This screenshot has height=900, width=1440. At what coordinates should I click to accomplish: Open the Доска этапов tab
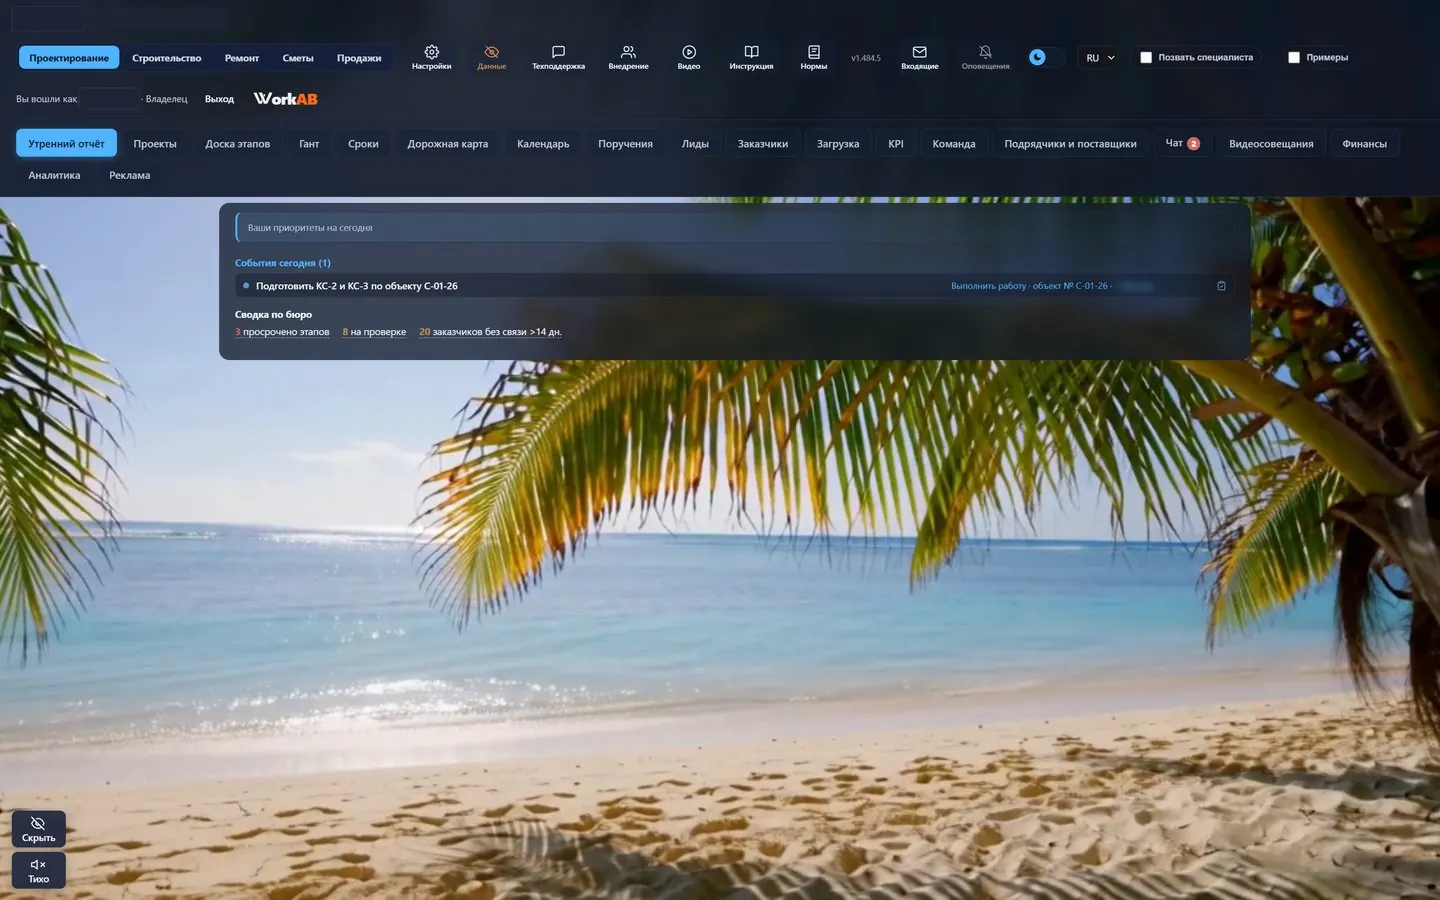click(x=238, y=144)
